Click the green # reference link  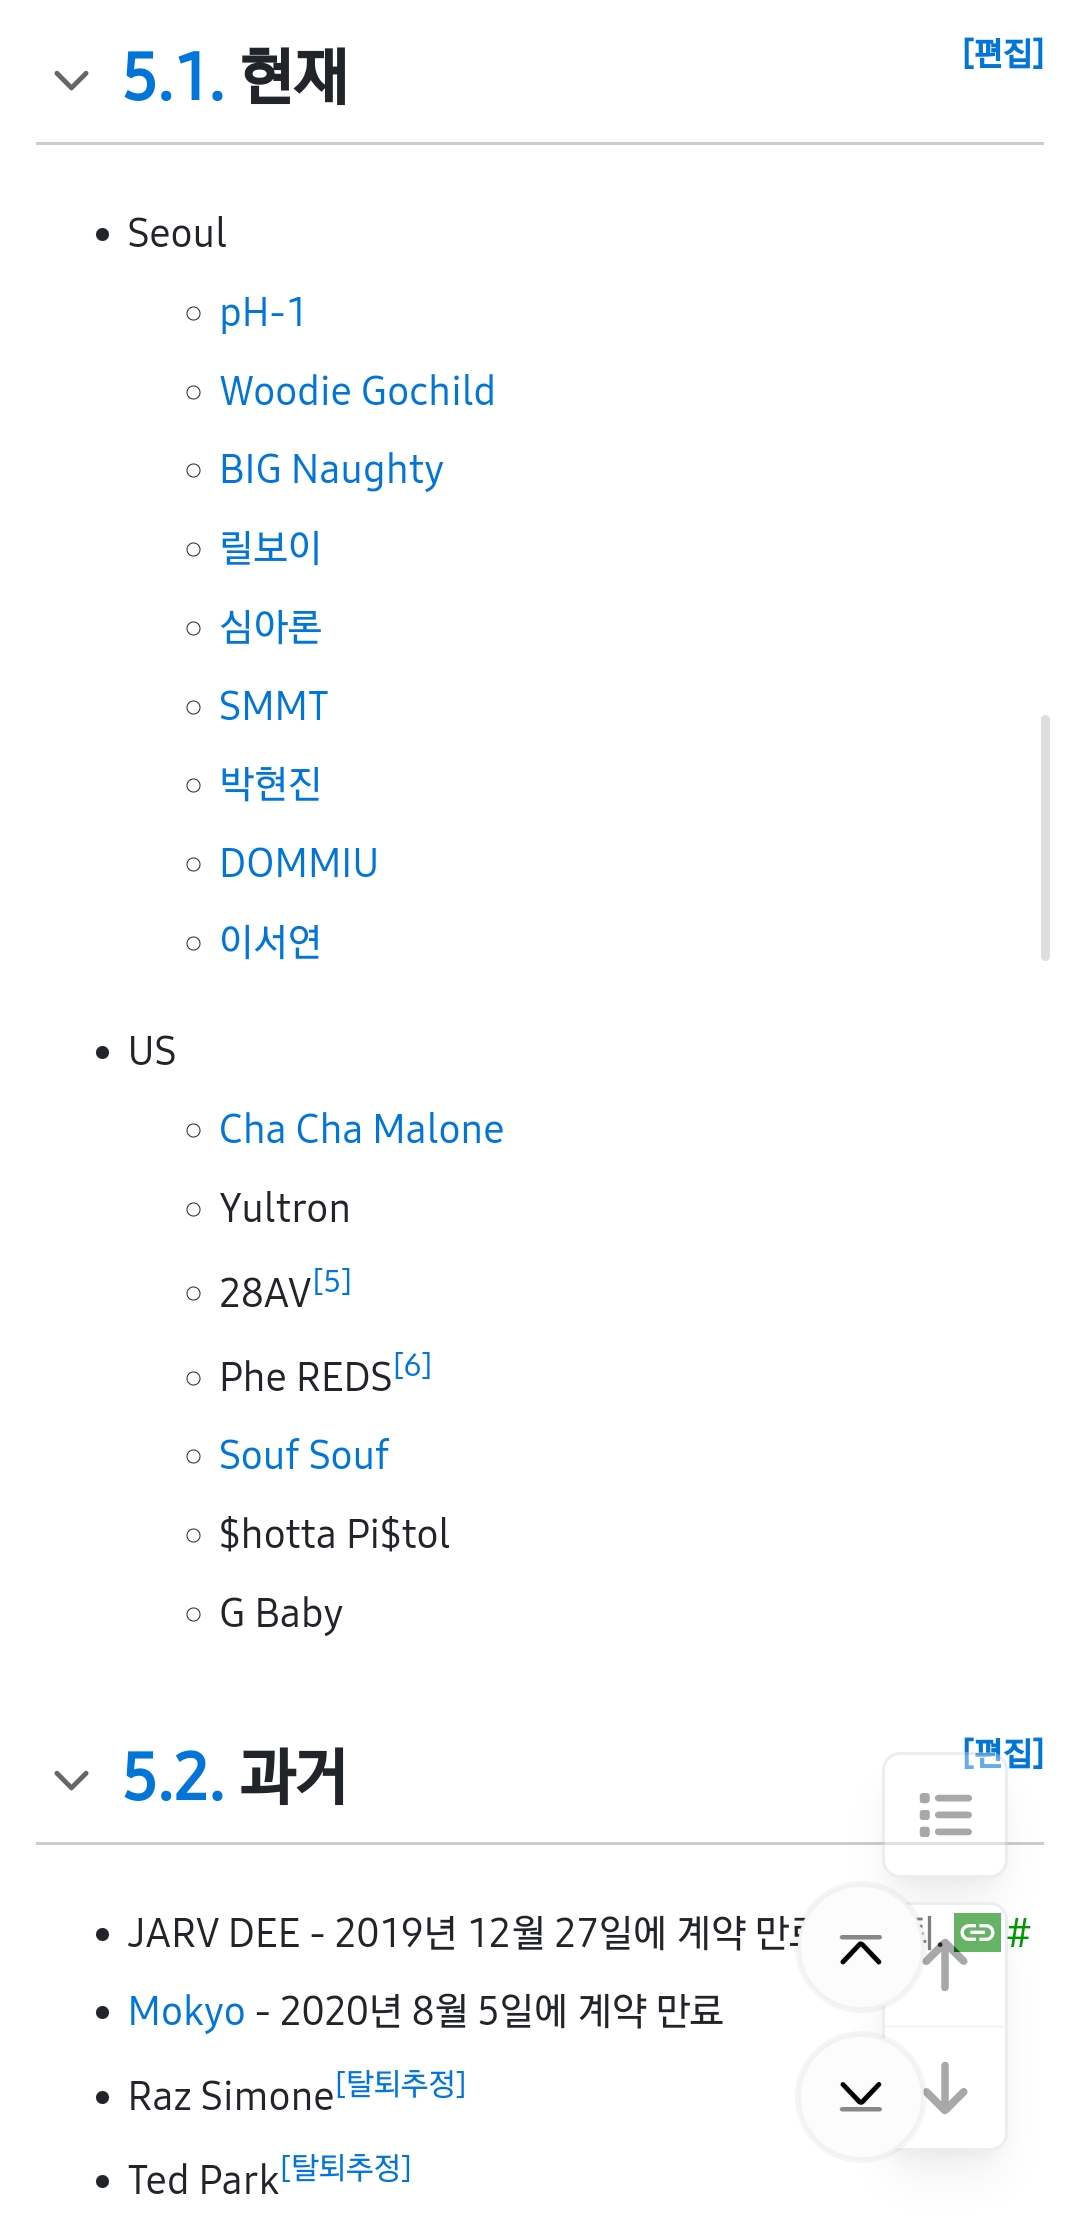(x=1018, y=1934)
